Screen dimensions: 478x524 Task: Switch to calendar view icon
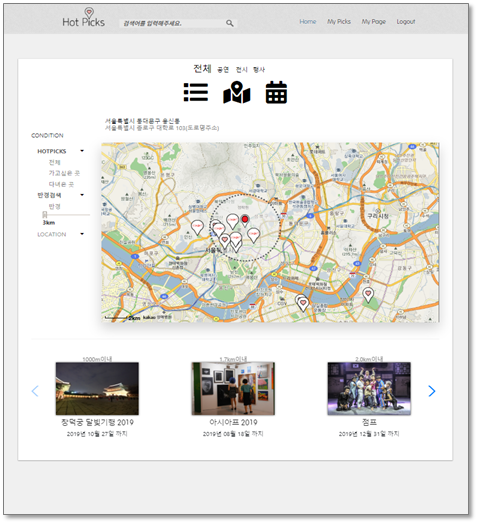pyautogui.click(x=276, y=92)
